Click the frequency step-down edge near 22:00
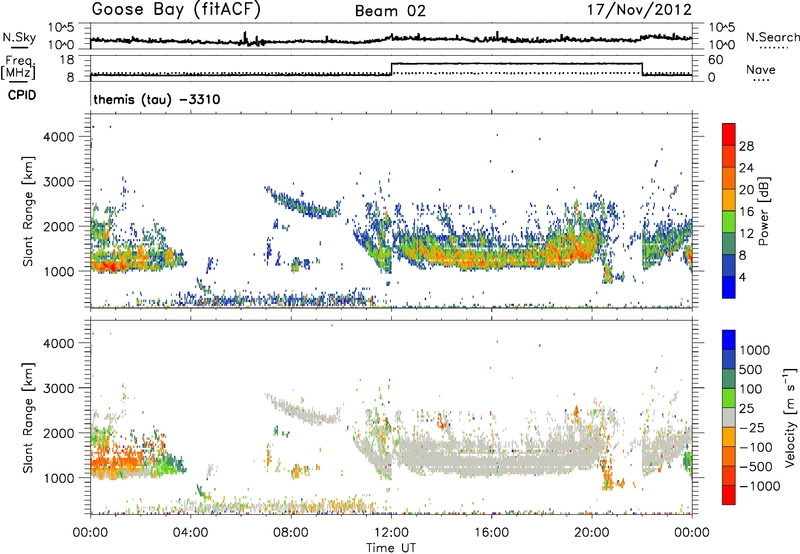 (642, 69)
